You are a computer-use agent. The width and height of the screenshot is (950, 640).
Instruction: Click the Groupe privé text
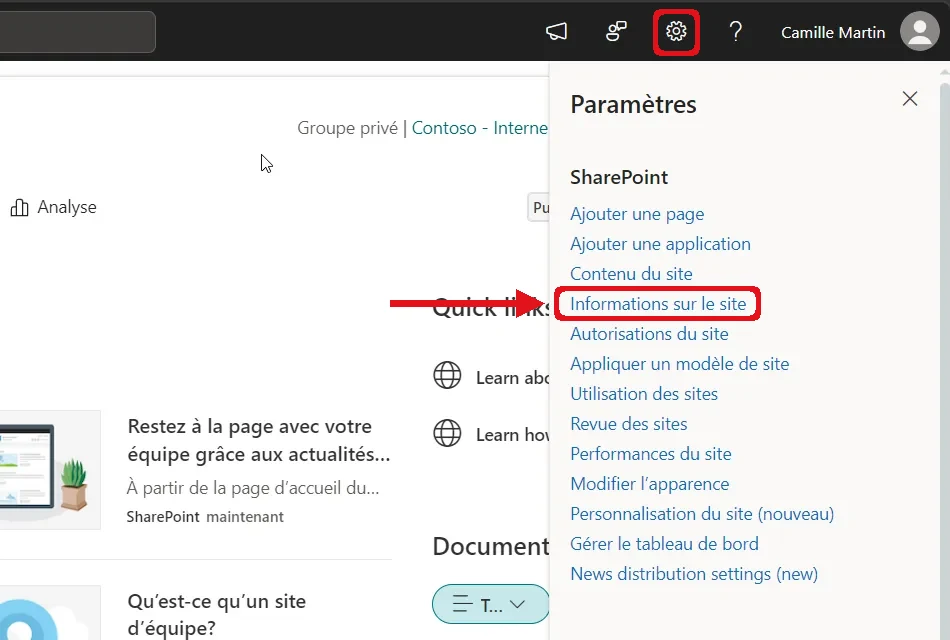coord(347,128)
